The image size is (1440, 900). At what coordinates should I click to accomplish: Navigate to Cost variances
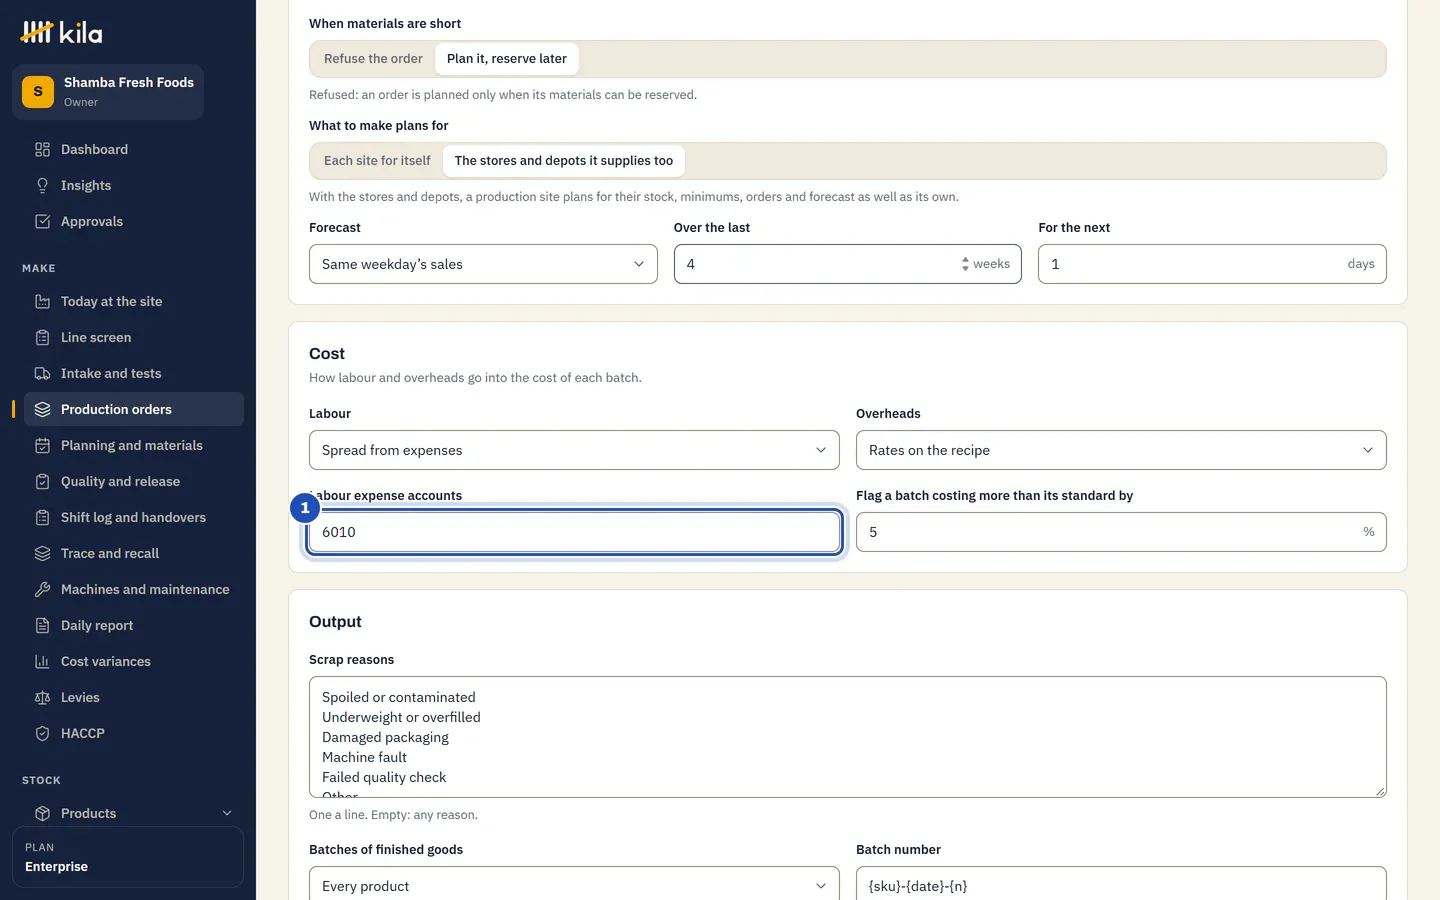(134, 662)
